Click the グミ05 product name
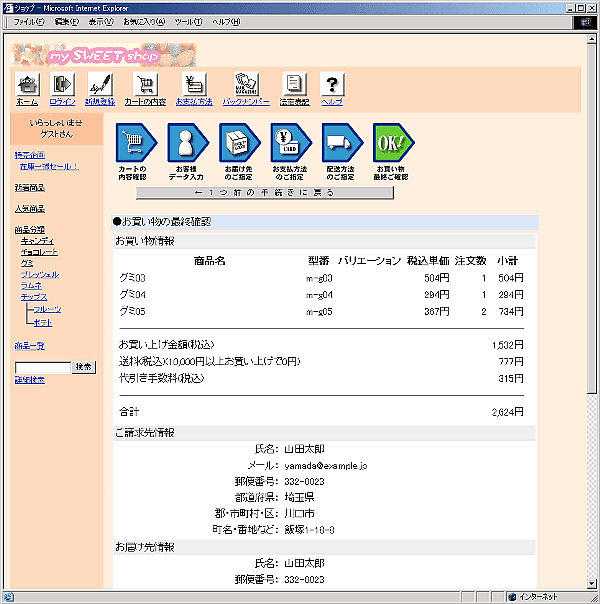The width and height of the screenshot is (600, 604). [132, 311]
